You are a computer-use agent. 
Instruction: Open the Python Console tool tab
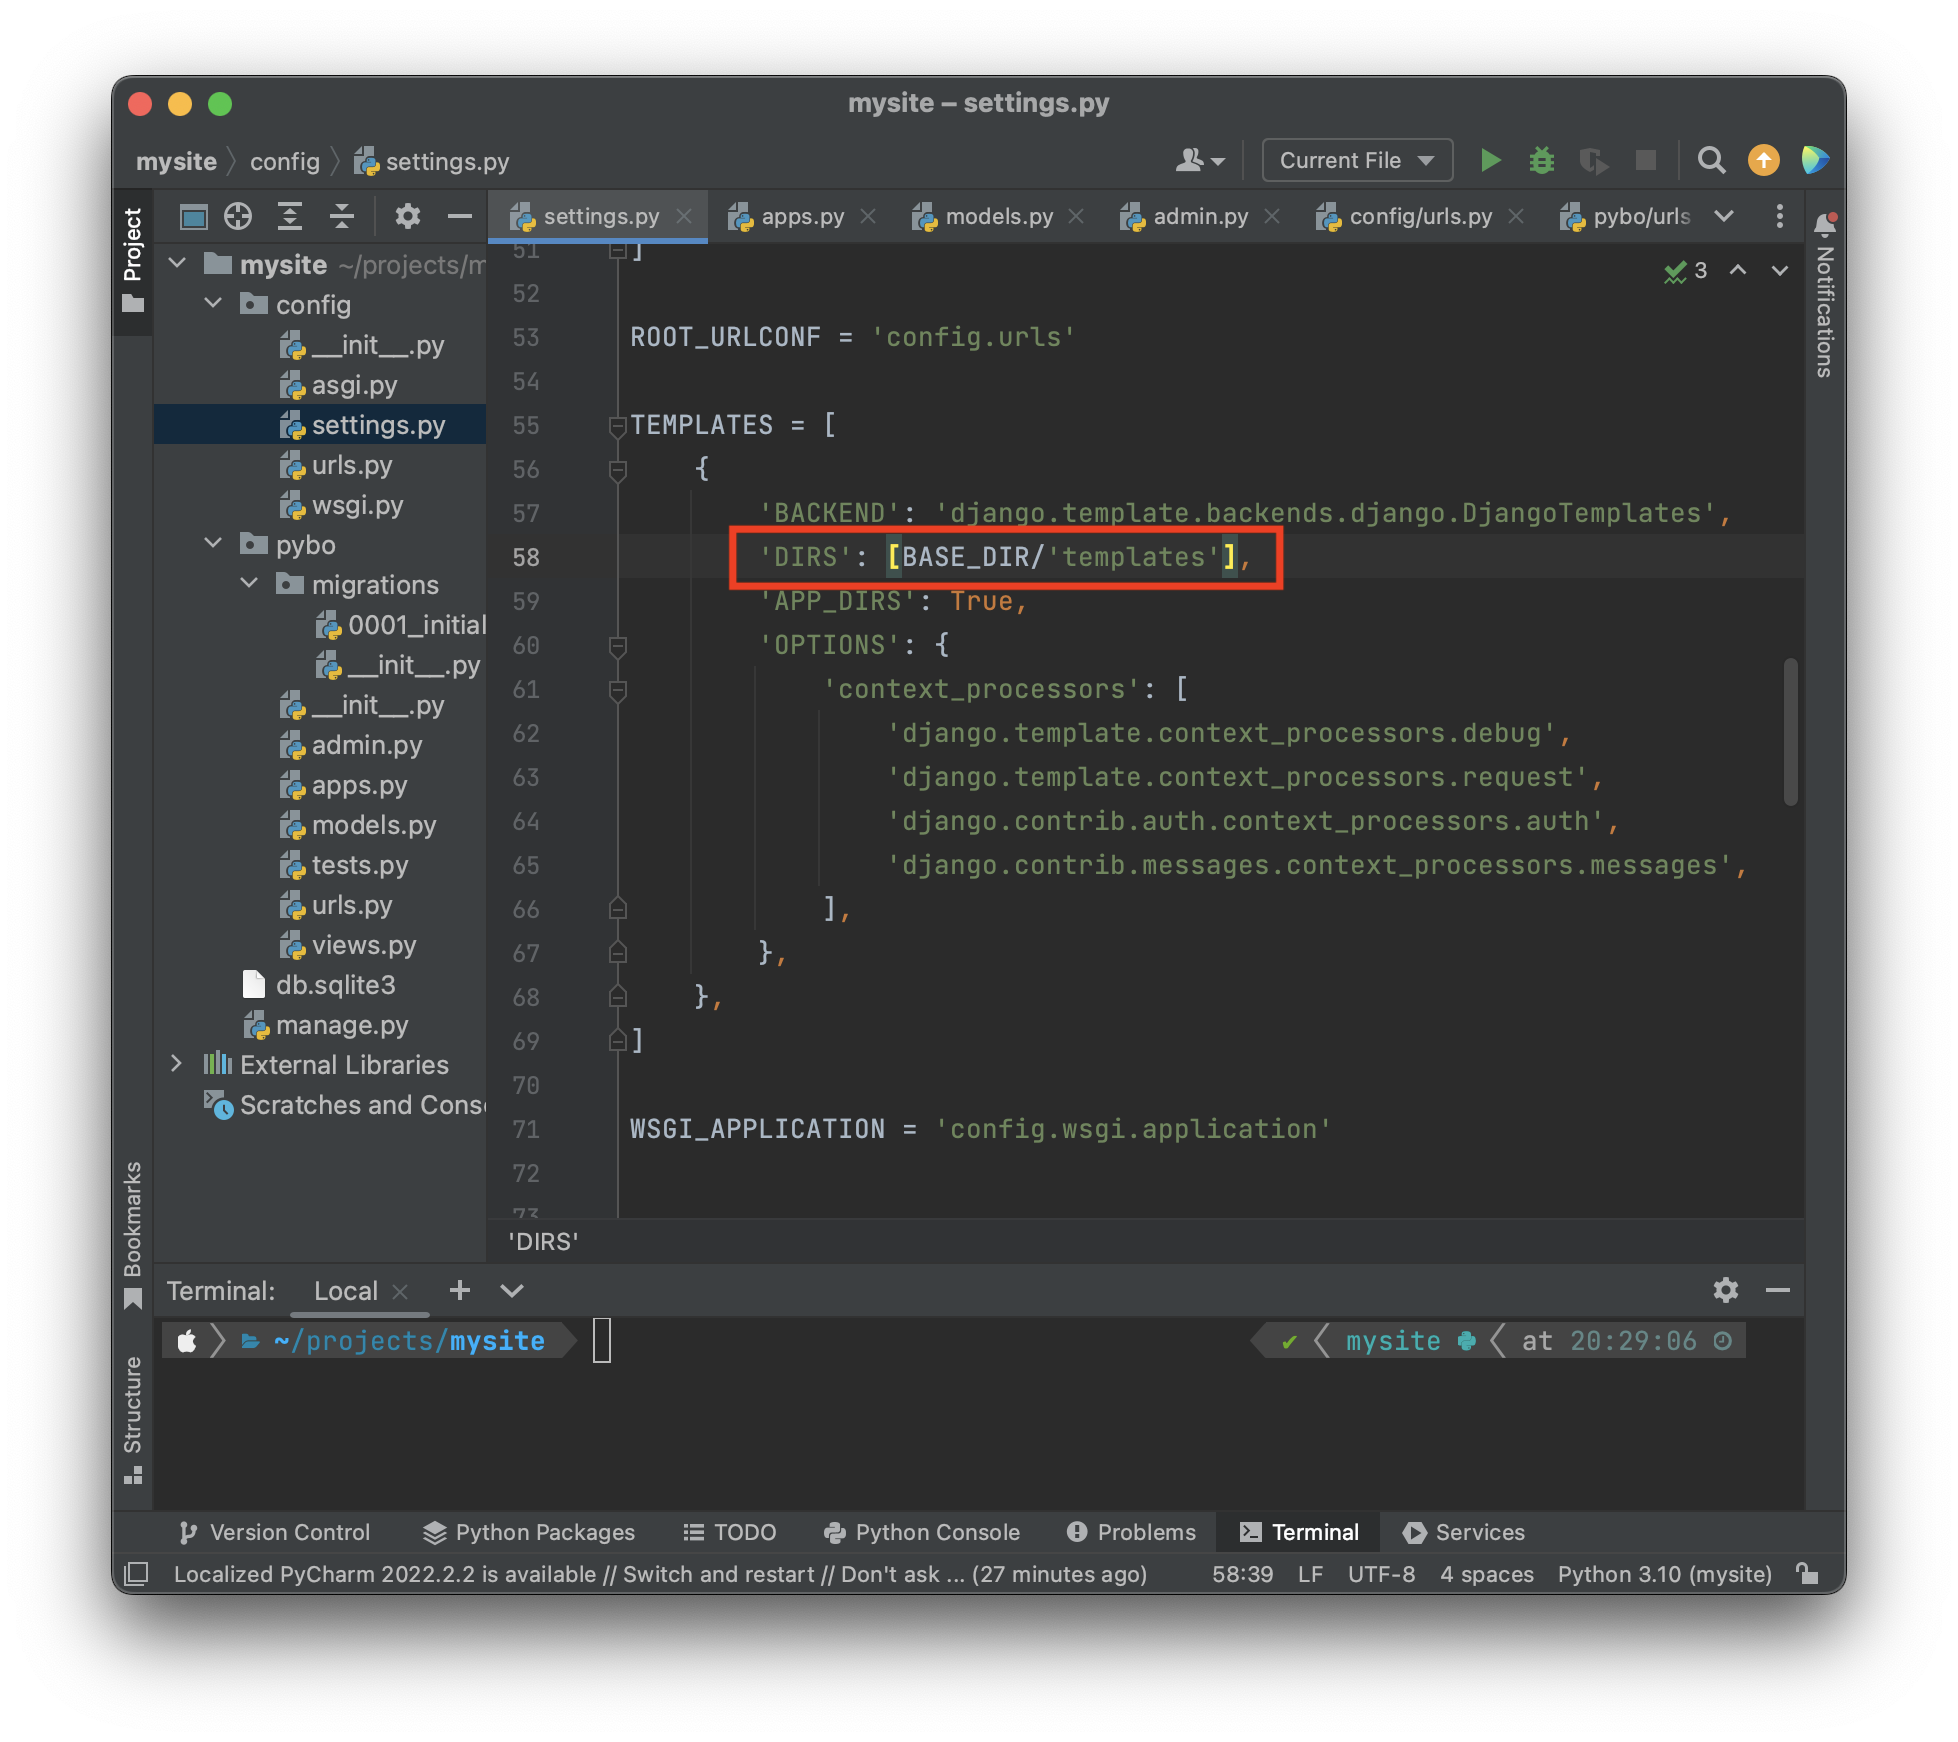pyautogui.click(x=921, y=1532)
